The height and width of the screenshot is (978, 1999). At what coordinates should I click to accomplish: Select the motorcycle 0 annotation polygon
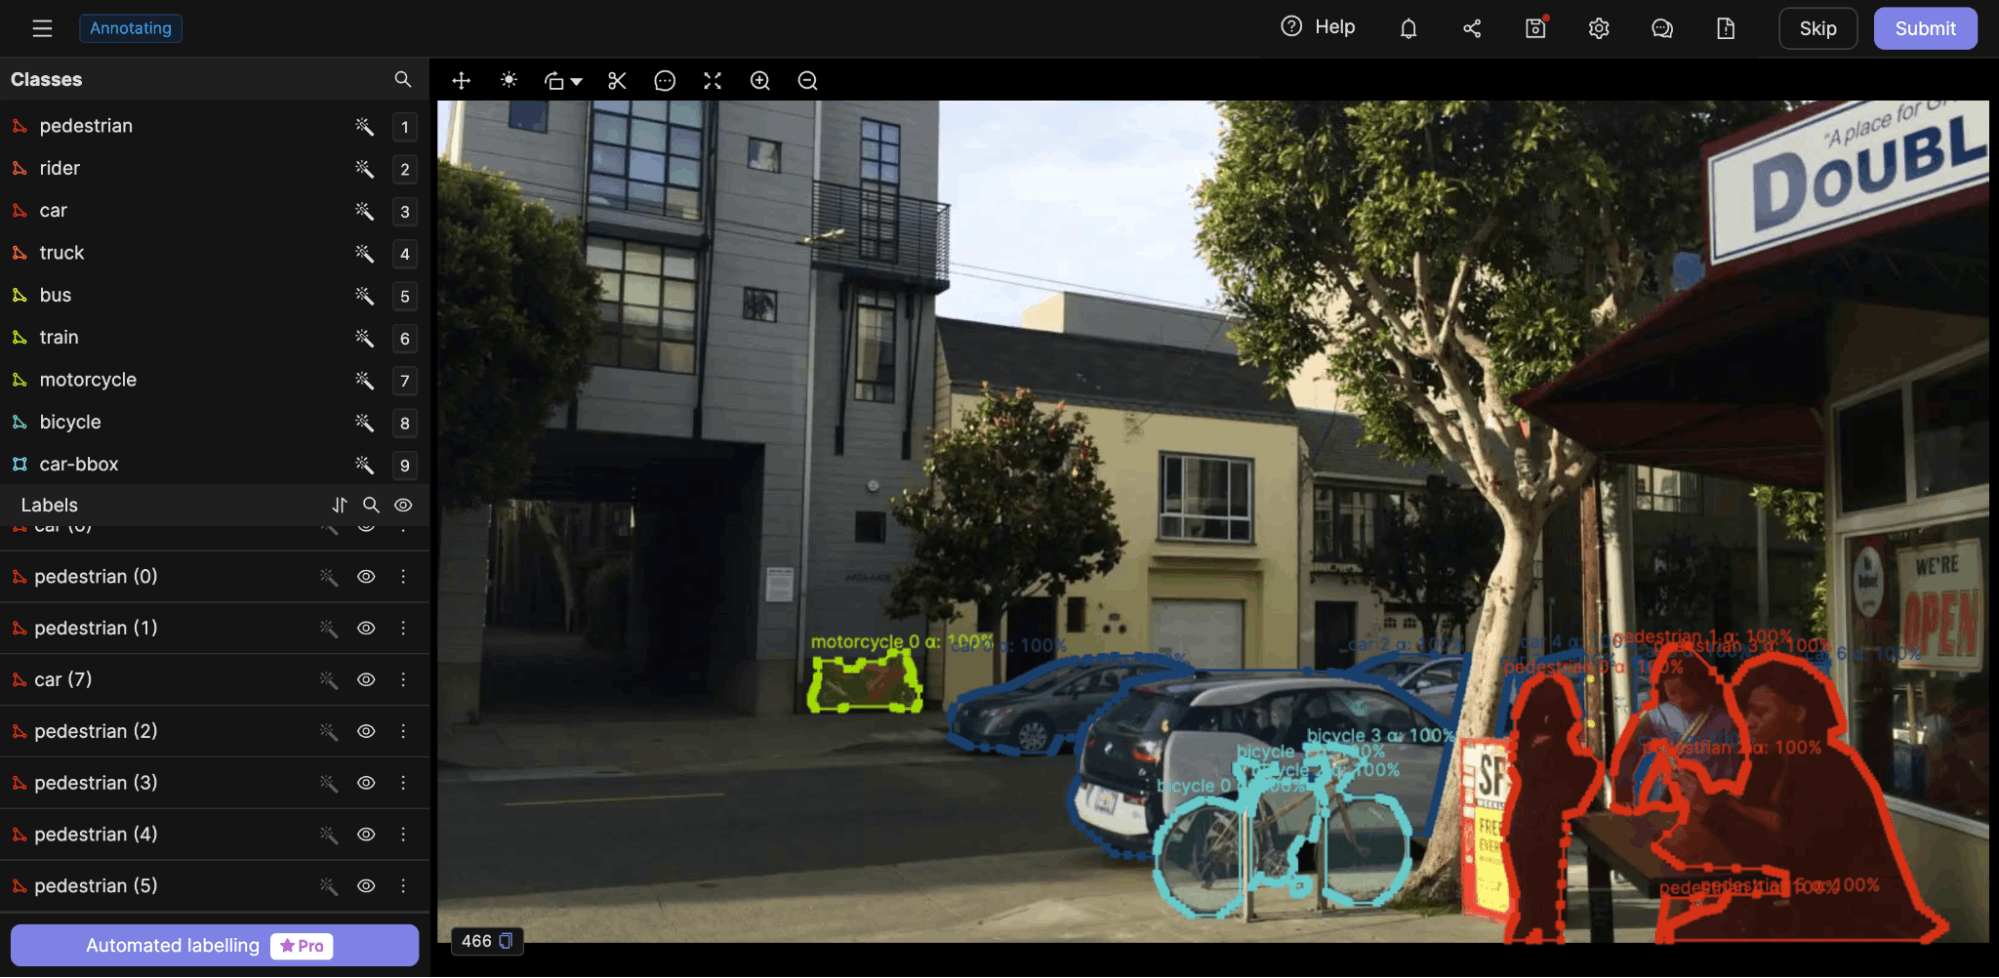click(x=865, y=683)
